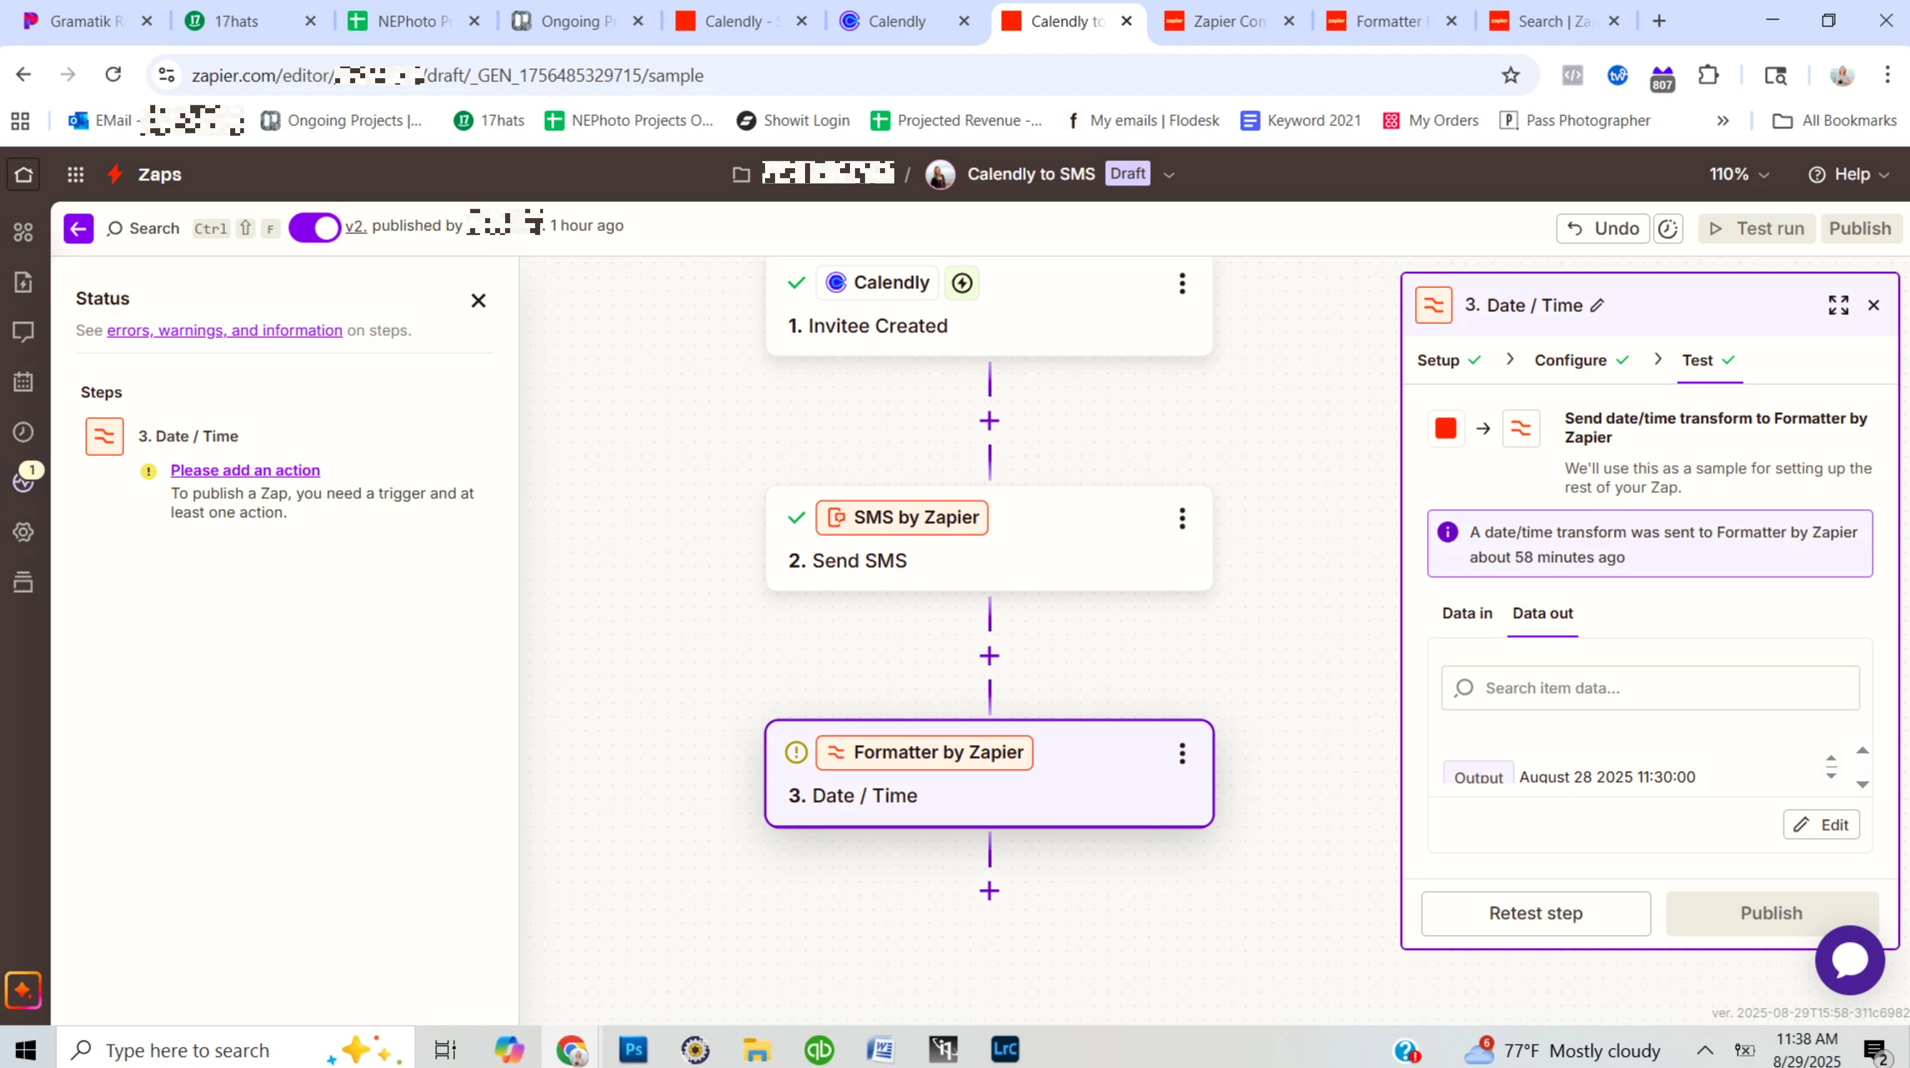Expand the Help menu
The width and height of the screenshot is (1910, 1068).
click(1849, 174)
